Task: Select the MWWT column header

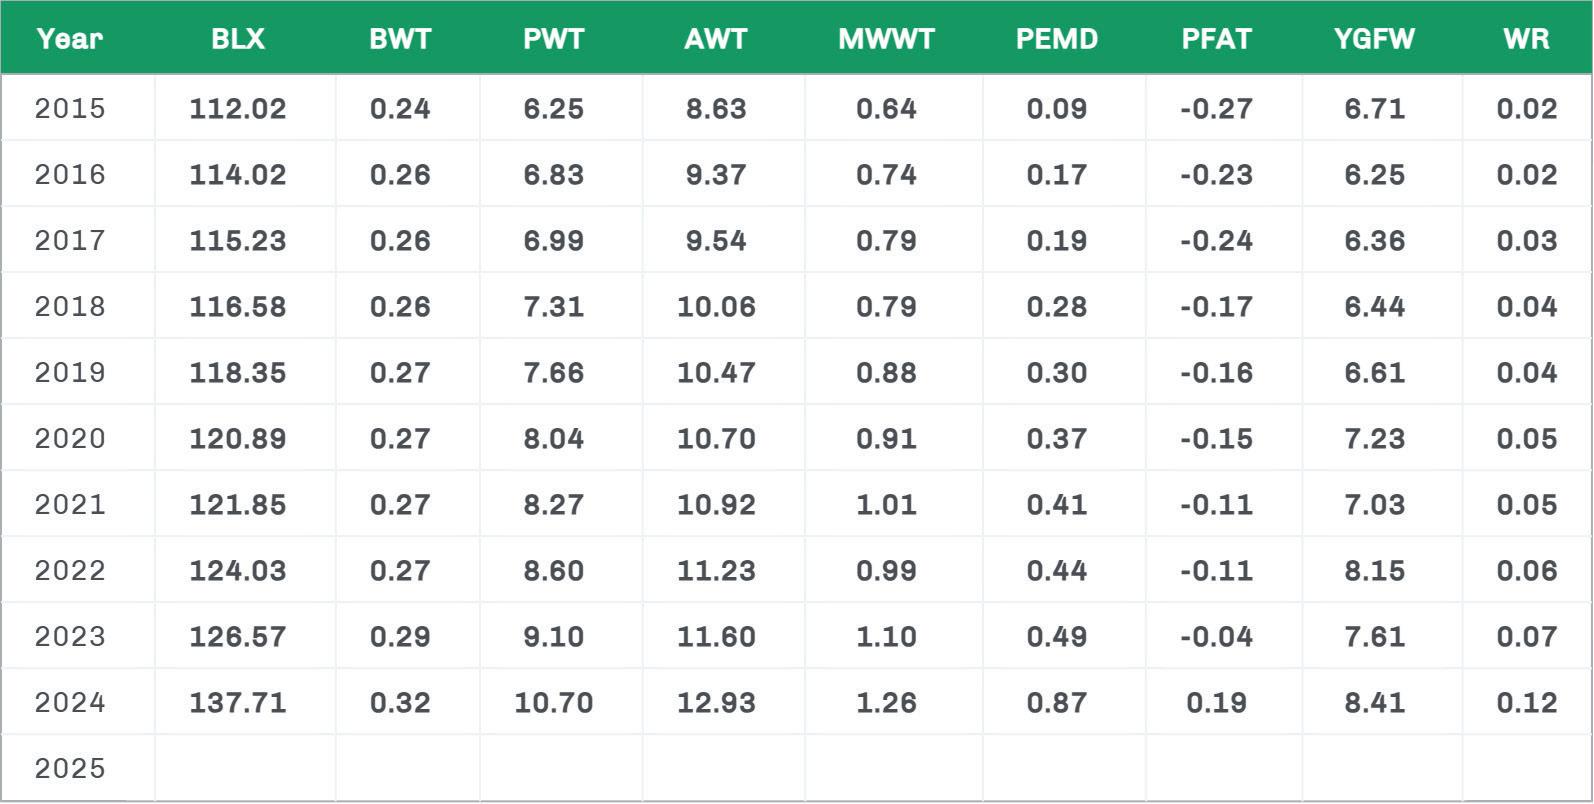Action: tap(886, 39)
